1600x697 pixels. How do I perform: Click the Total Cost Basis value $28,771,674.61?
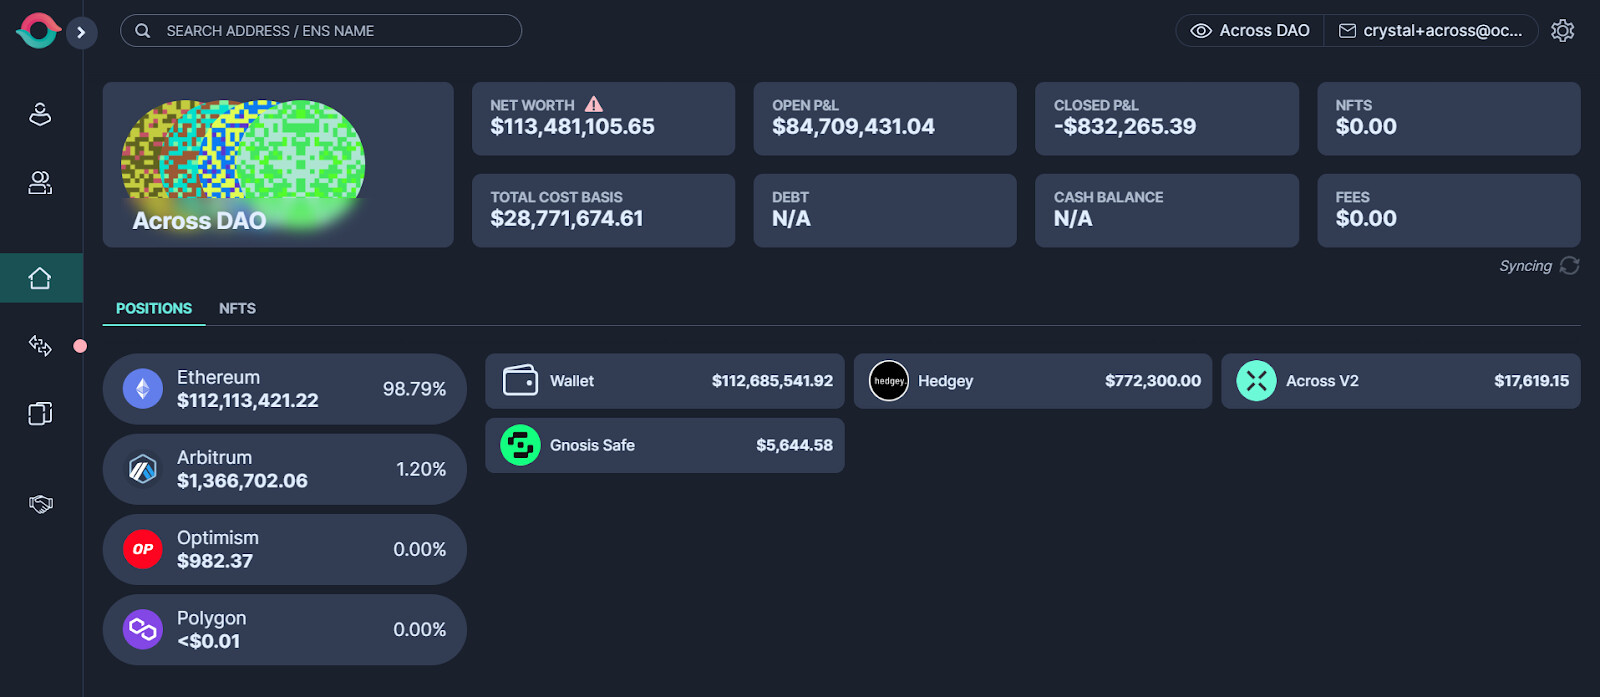(567, 219)
